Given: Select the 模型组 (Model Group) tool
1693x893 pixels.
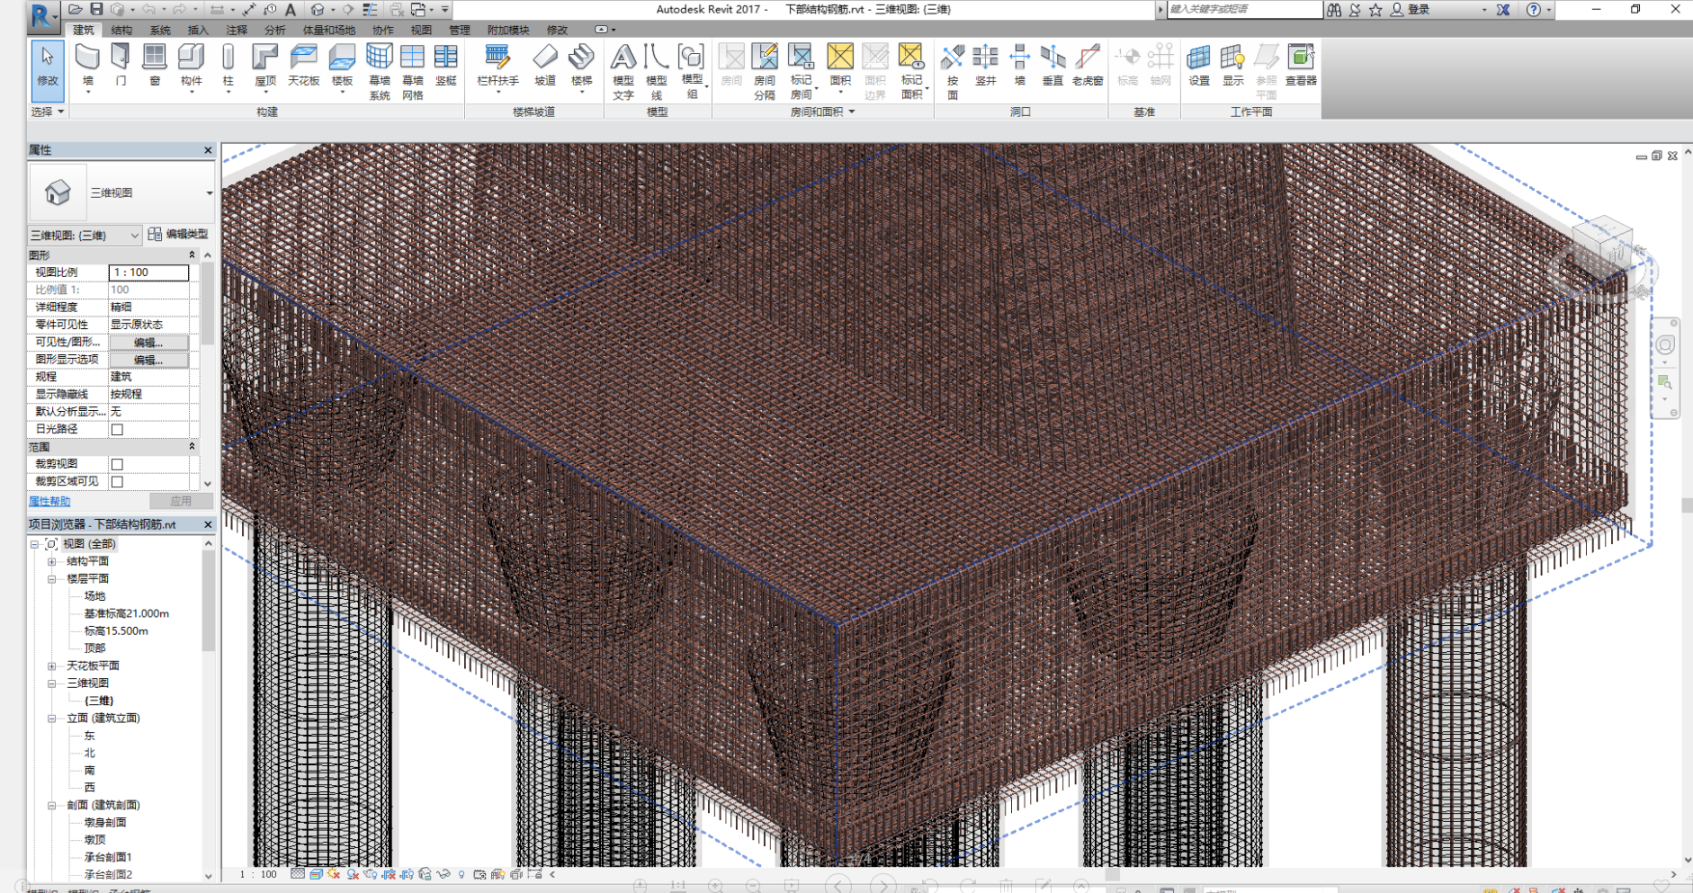Looking at the screenshot, I should tap(691, 72).
